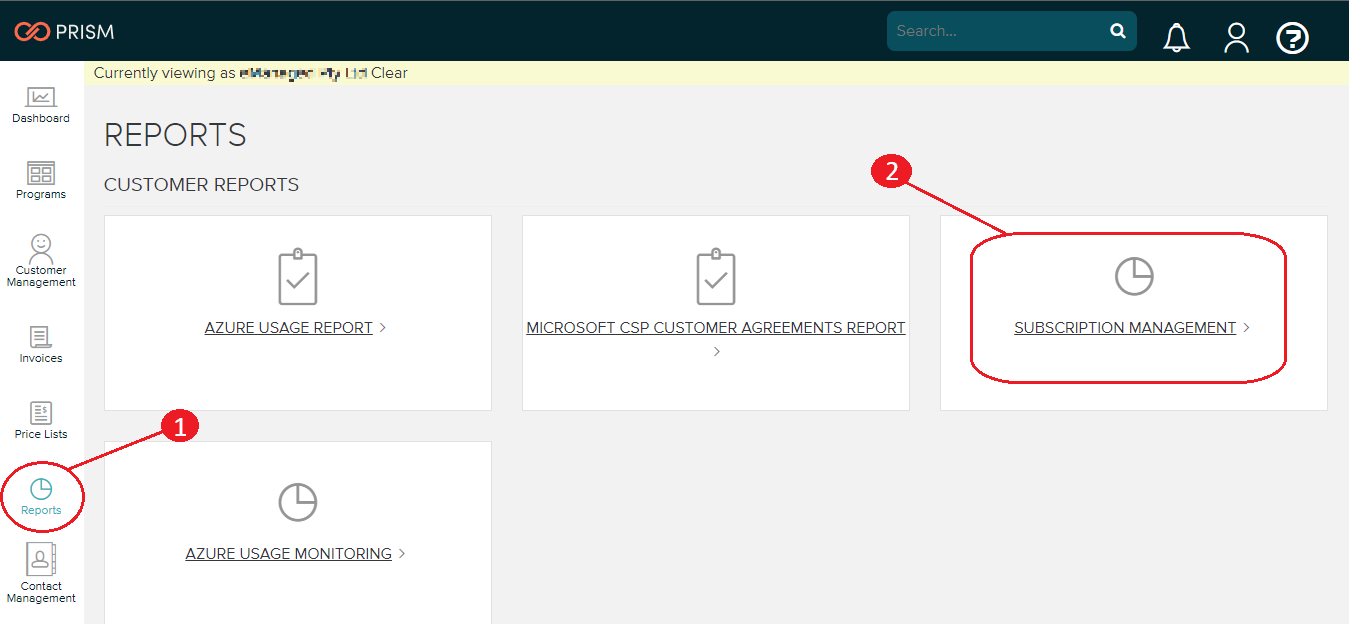Type in the Search input field
The width and height of the screenshot is (1349, 624).
(995, 31)
